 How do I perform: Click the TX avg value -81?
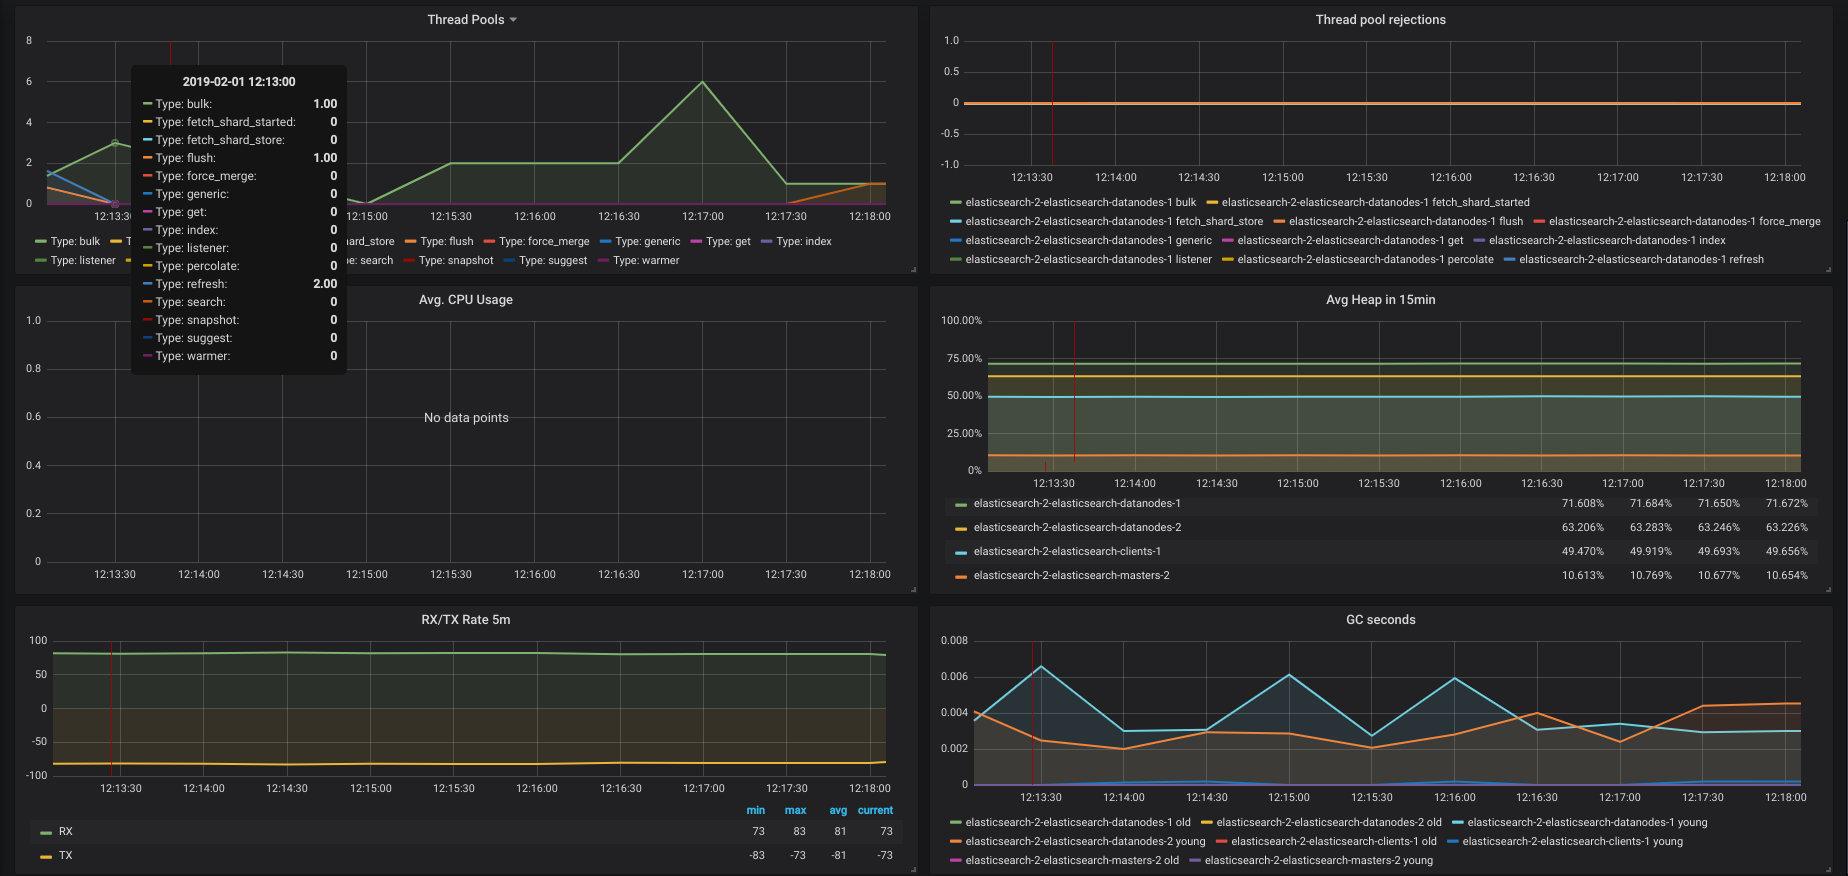coord(838,855)
